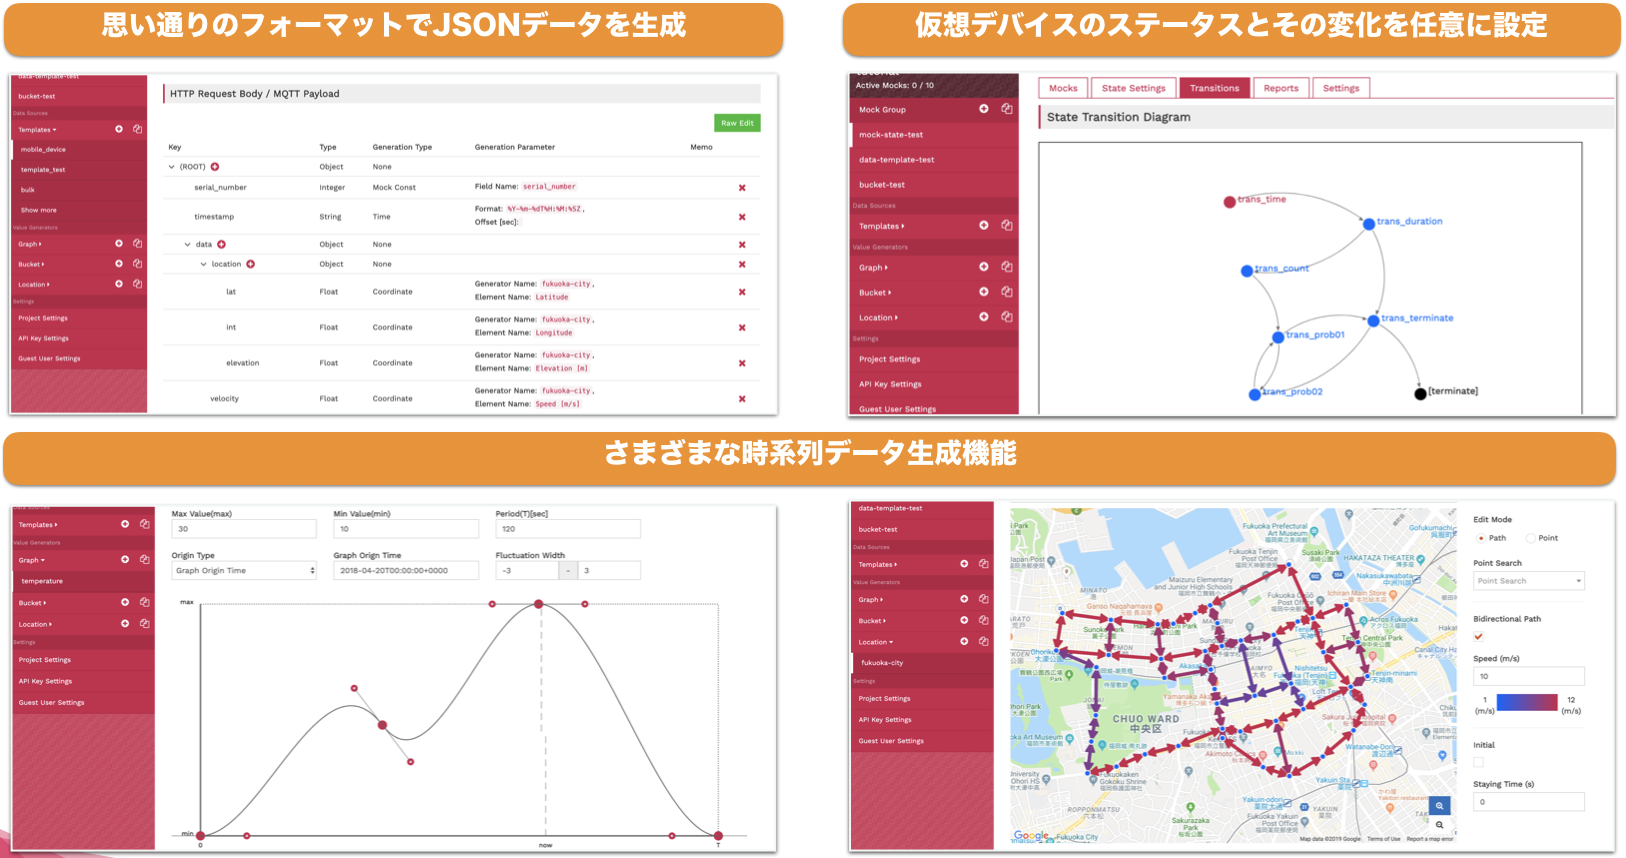Copy the Mock Group via duplicate icon
This screenshot has height=858, width=1626.
pyautogui.click(x=1007, y=109)
